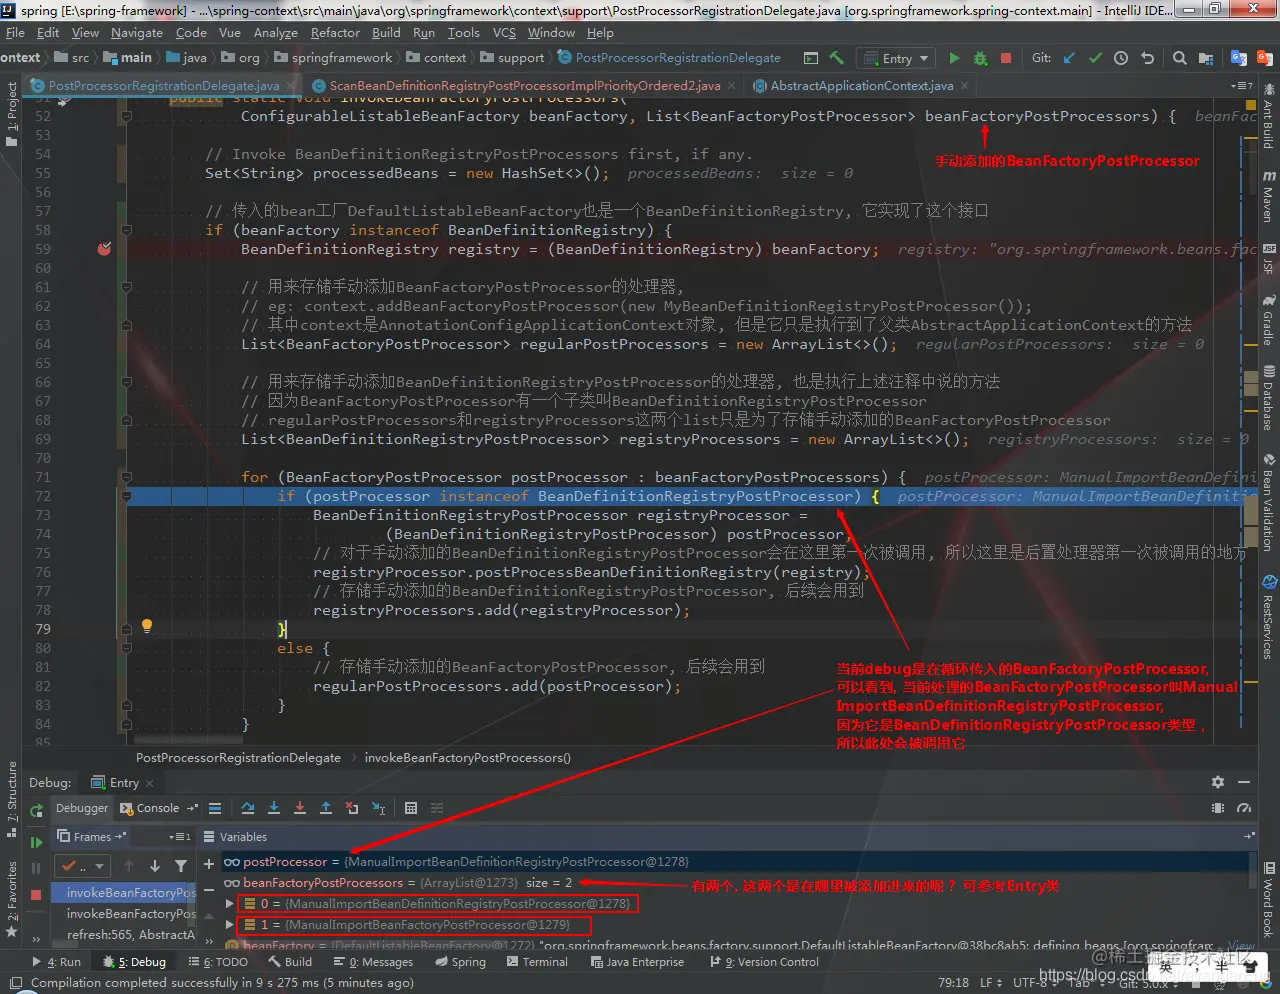Open the Maven side panel
Image resolution: width=1280 pixels, height=994 pixels.
tap(1268, 195)
